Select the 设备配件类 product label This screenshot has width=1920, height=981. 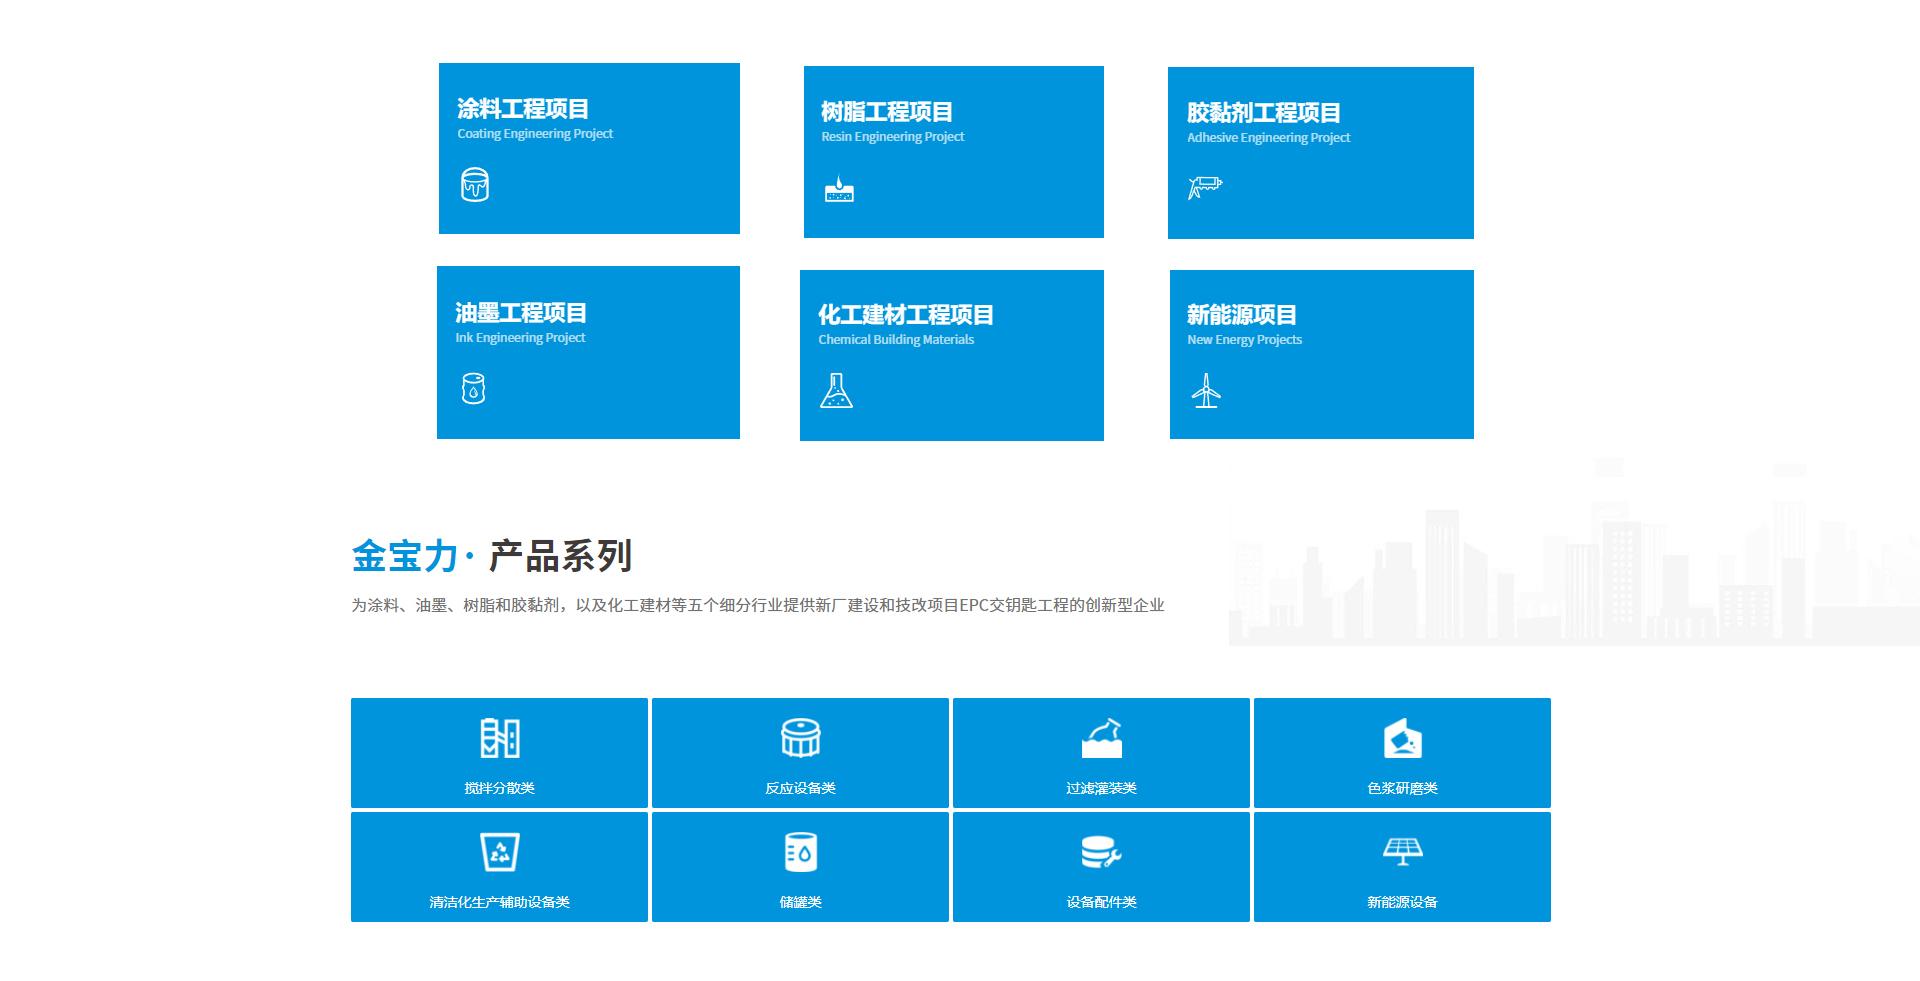click(x=1102, y=902)
